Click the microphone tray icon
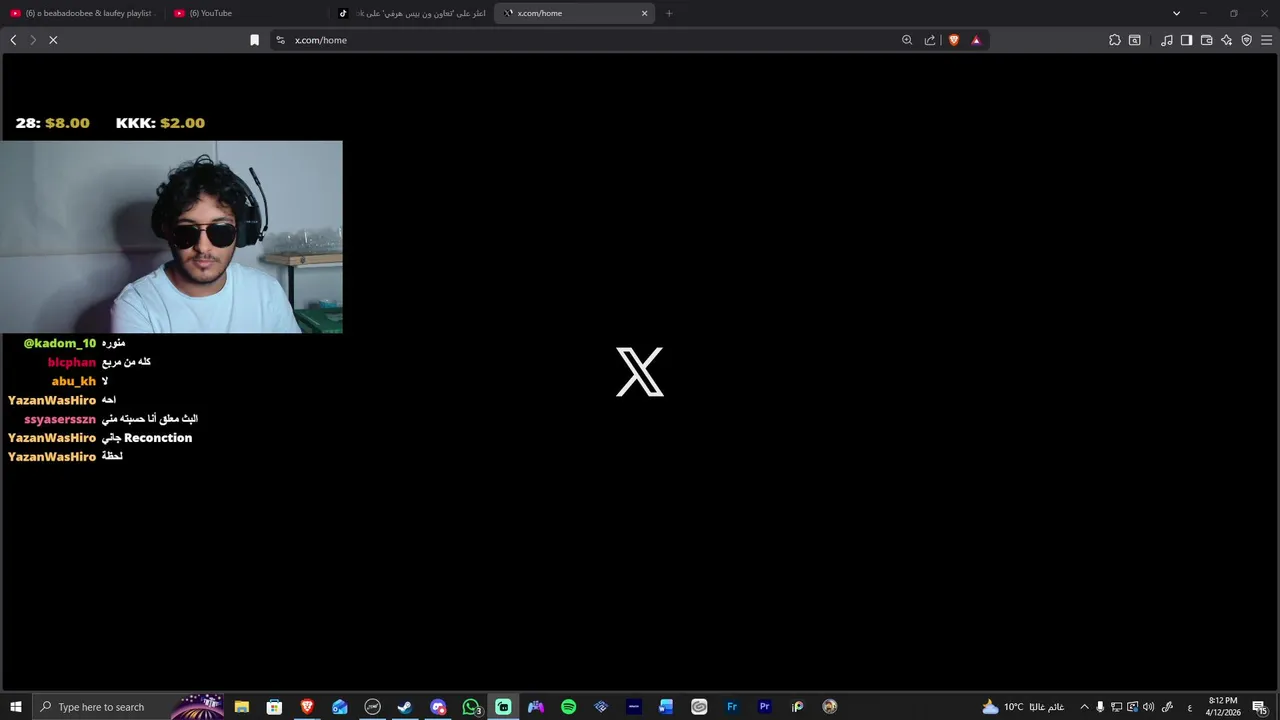 (x=1100, y=707)
